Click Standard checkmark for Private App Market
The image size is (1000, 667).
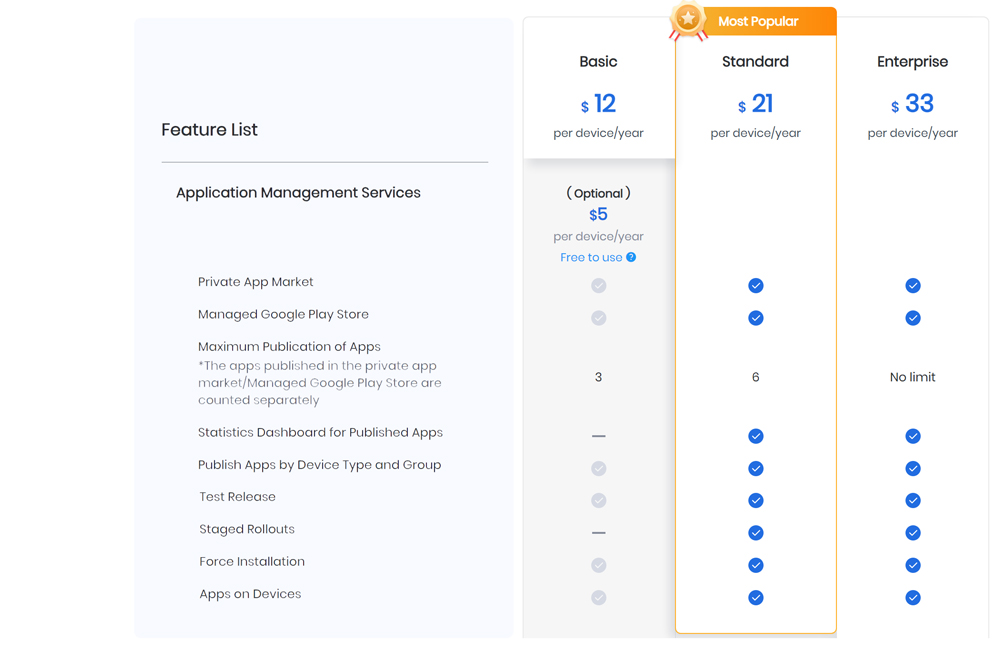[755, 285]
